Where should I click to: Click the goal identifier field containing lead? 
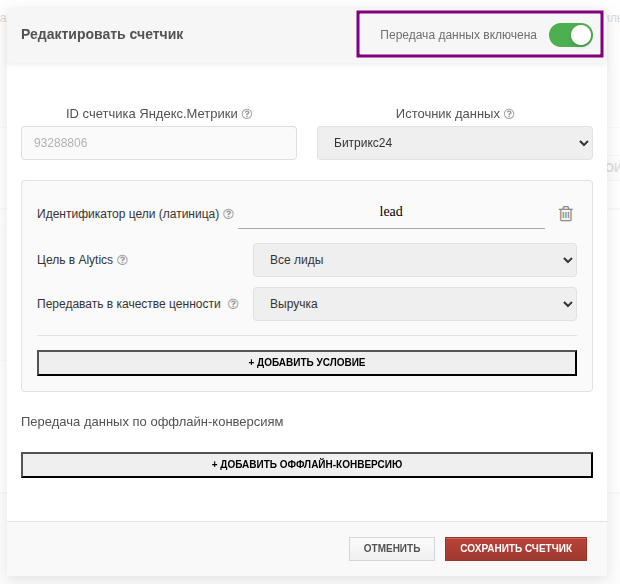(391, 212)
